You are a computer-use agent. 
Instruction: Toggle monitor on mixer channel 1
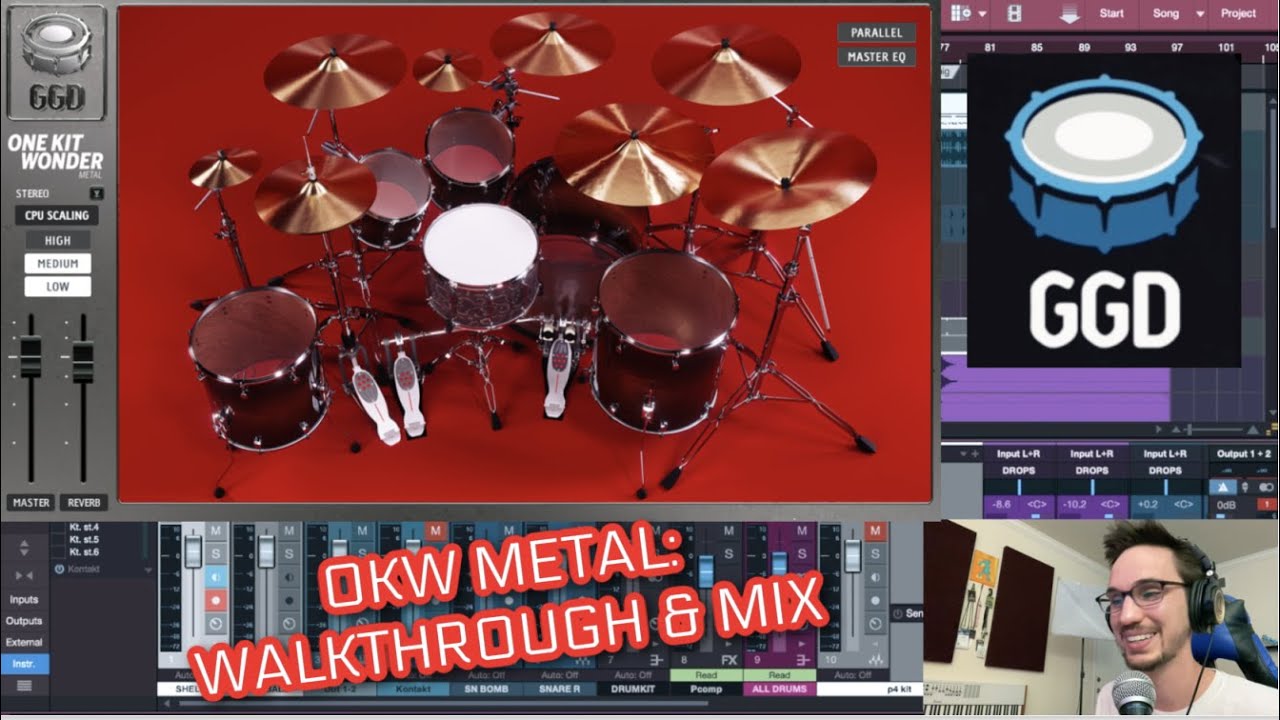[x=216, y=577]
